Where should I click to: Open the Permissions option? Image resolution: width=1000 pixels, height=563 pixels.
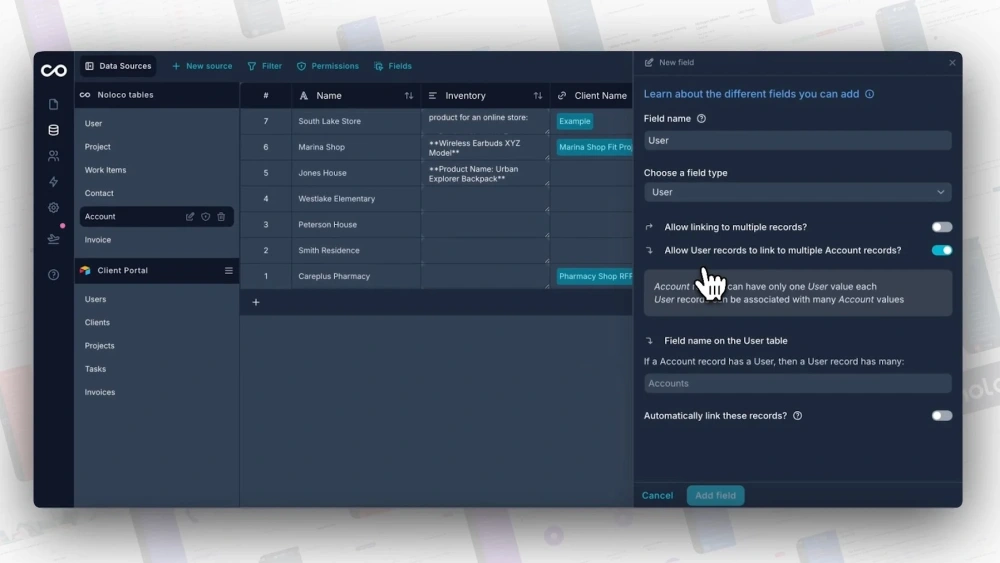(328, 66)
